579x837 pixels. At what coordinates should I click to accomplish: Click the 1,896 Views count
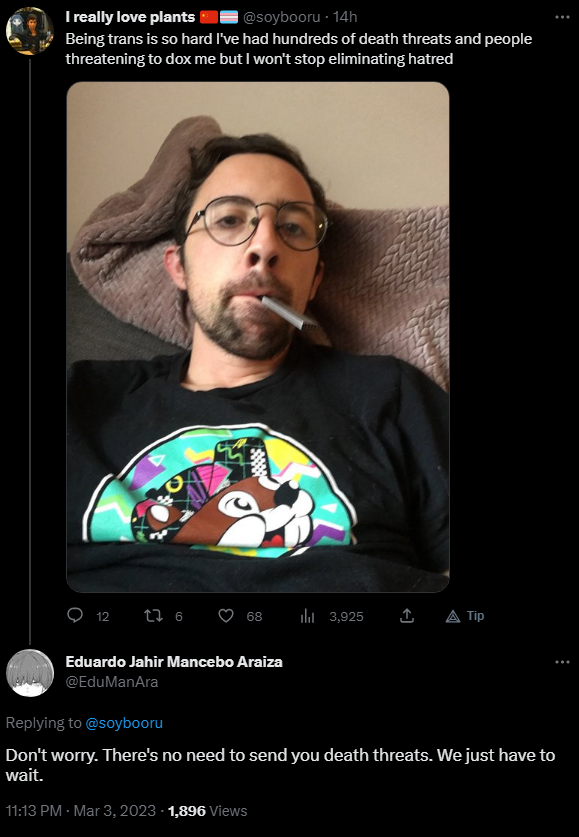pyautogui.click(x=208, y=811)
